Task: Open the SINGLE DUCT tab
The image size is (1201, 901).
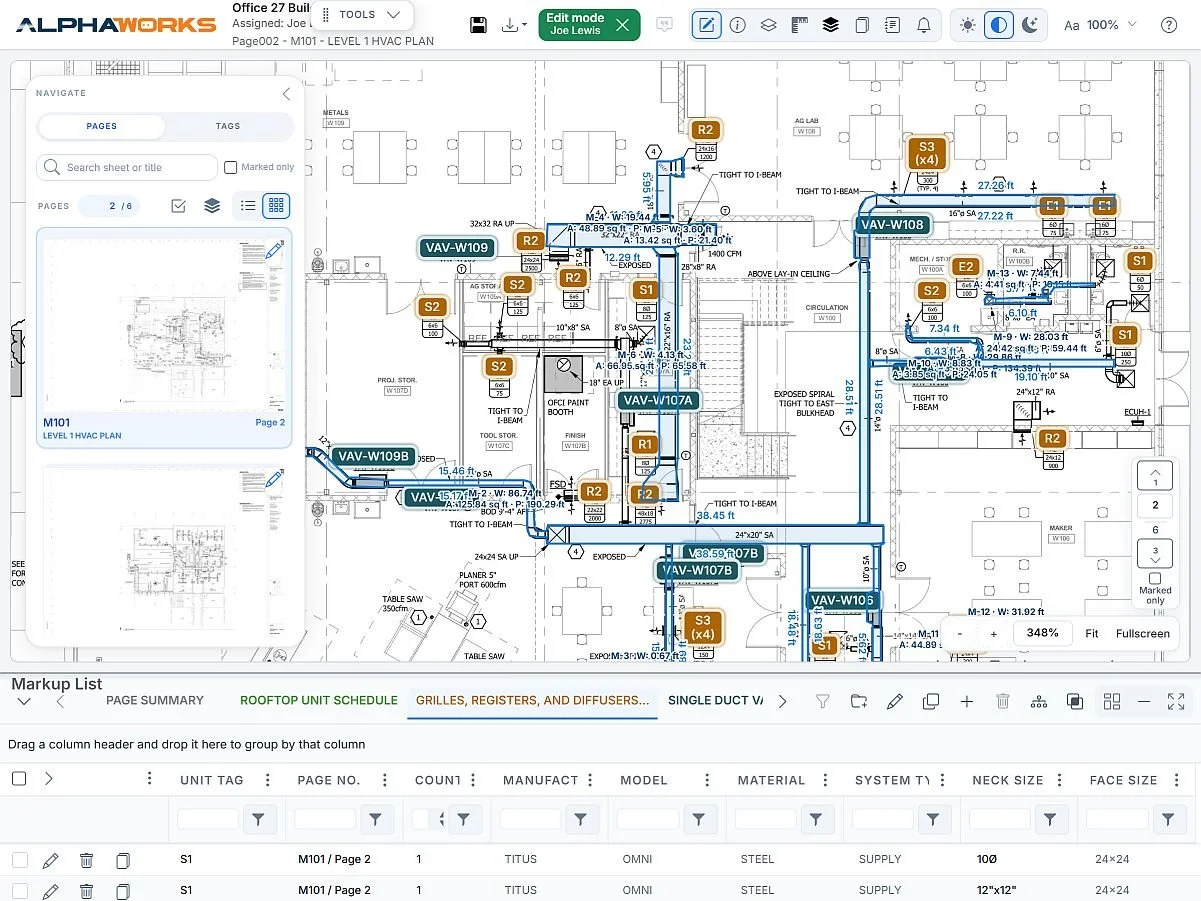Action: [715, 700]
